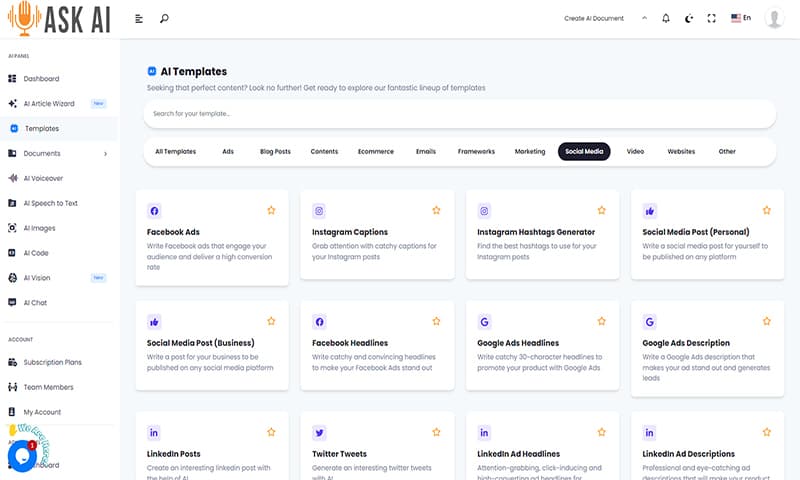Open notifications bell icon
This screenshot has width=800, height=480.
click(666, 18)
